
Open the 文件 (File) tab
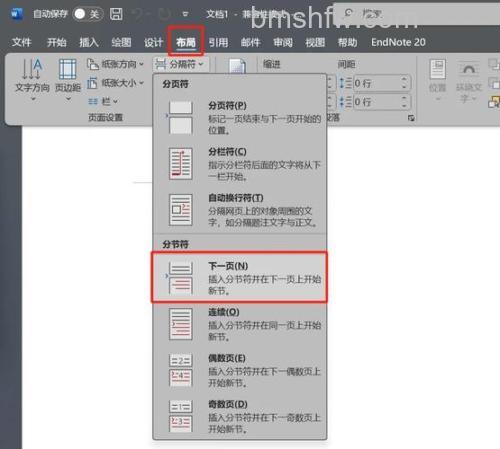pyautogui.click(x=21, y=42)
